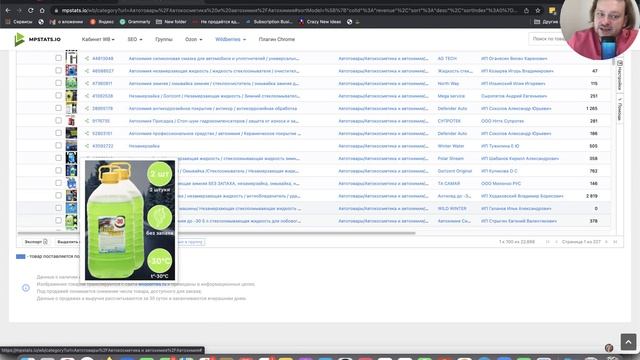Viewport: 640px width, 360px height.
Task: Click the horizontal scrollbar under the table
Action: [x=216, y=233]
